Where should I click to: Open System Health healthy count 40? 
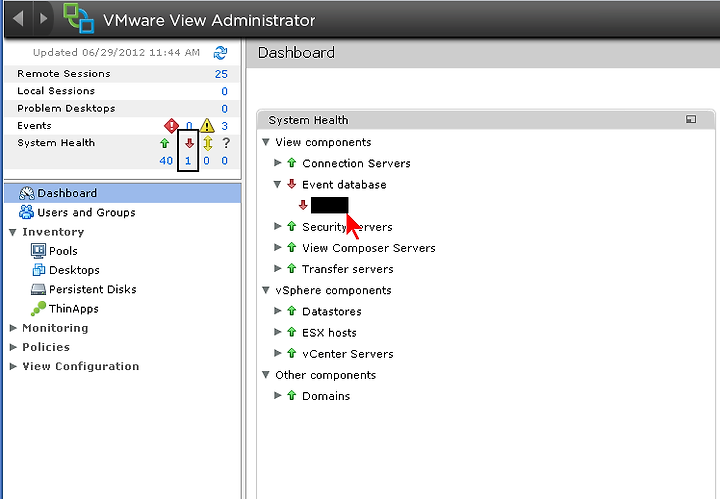tap(166, 161)
